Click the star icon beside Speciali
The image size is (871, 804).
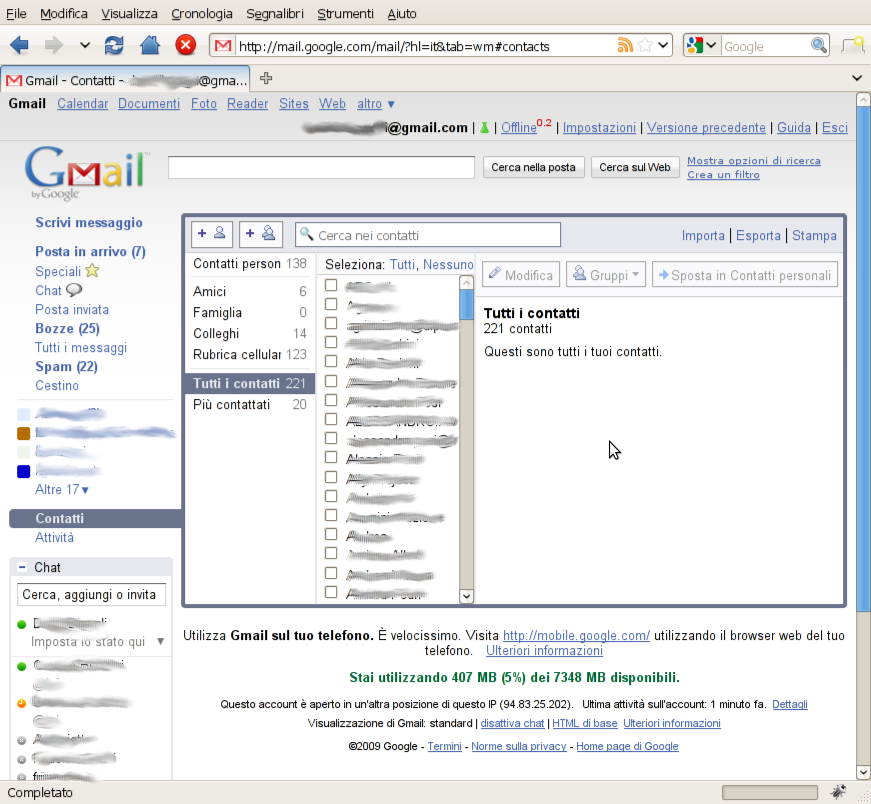point(92,271)
